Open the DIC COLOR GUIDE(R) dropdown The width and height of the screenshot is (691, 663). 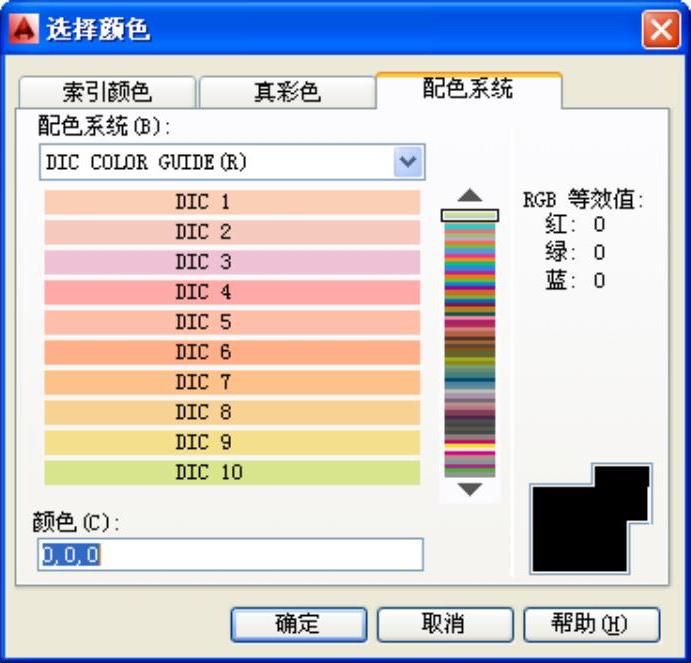pyautogui.click(x=232, y=162)
